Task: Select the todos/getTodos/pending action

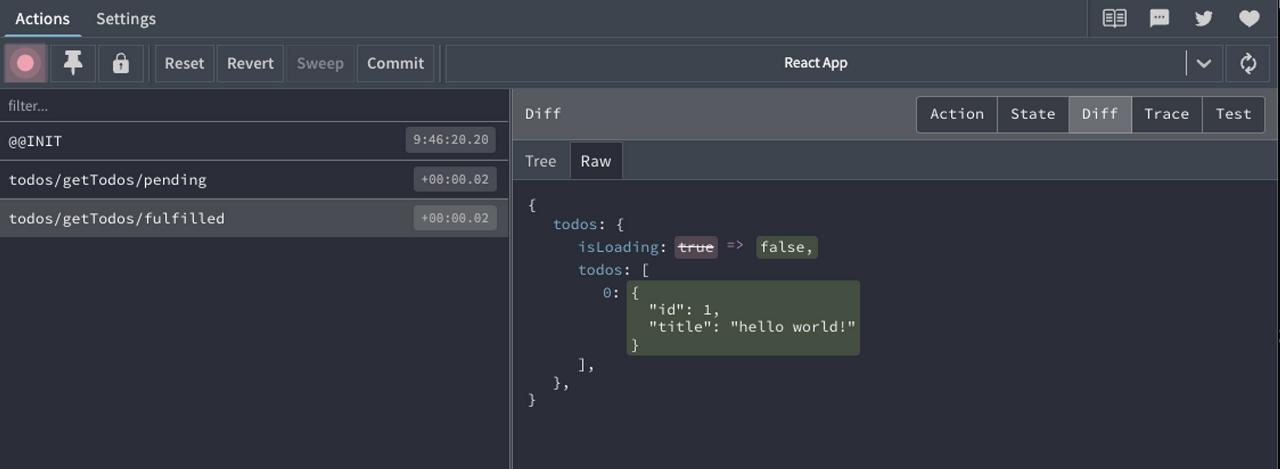Action: click(254, 180)
